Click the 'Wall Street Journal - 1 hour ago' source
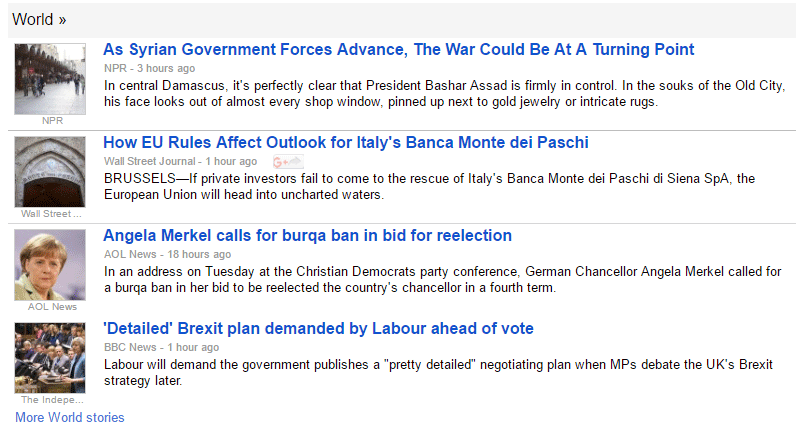 (x=180, y=161)
